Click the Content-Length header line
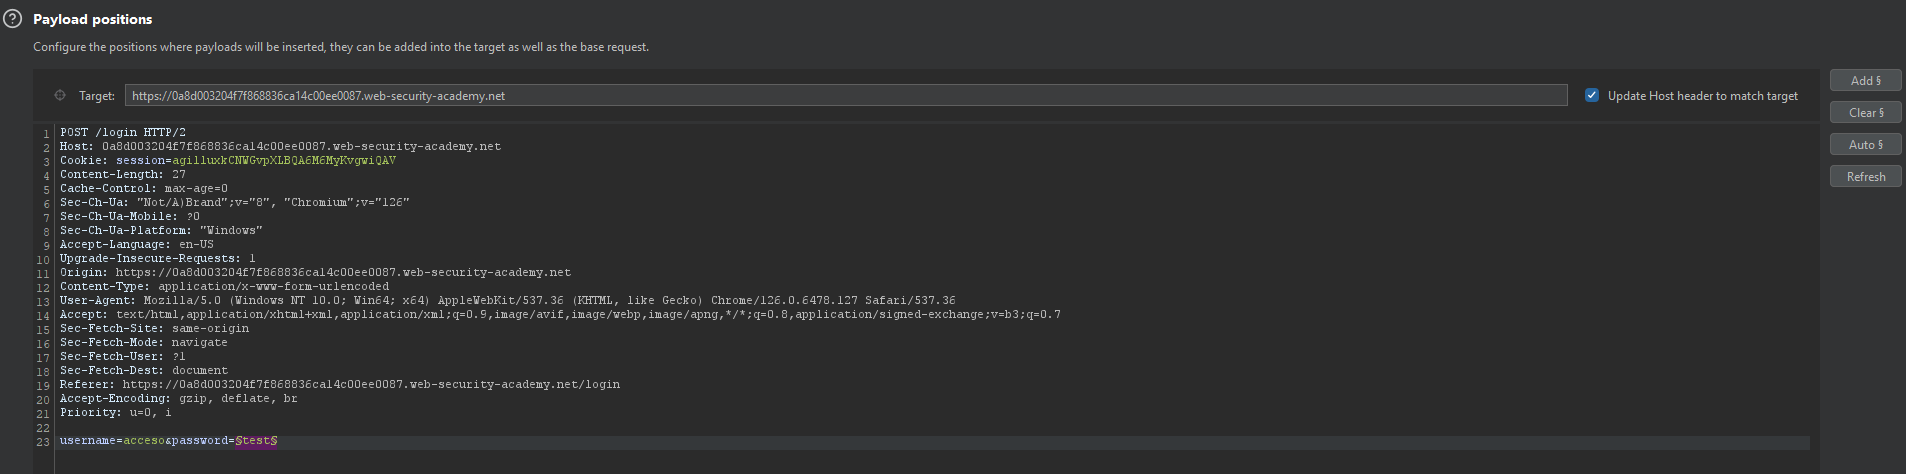 (122, 175)
